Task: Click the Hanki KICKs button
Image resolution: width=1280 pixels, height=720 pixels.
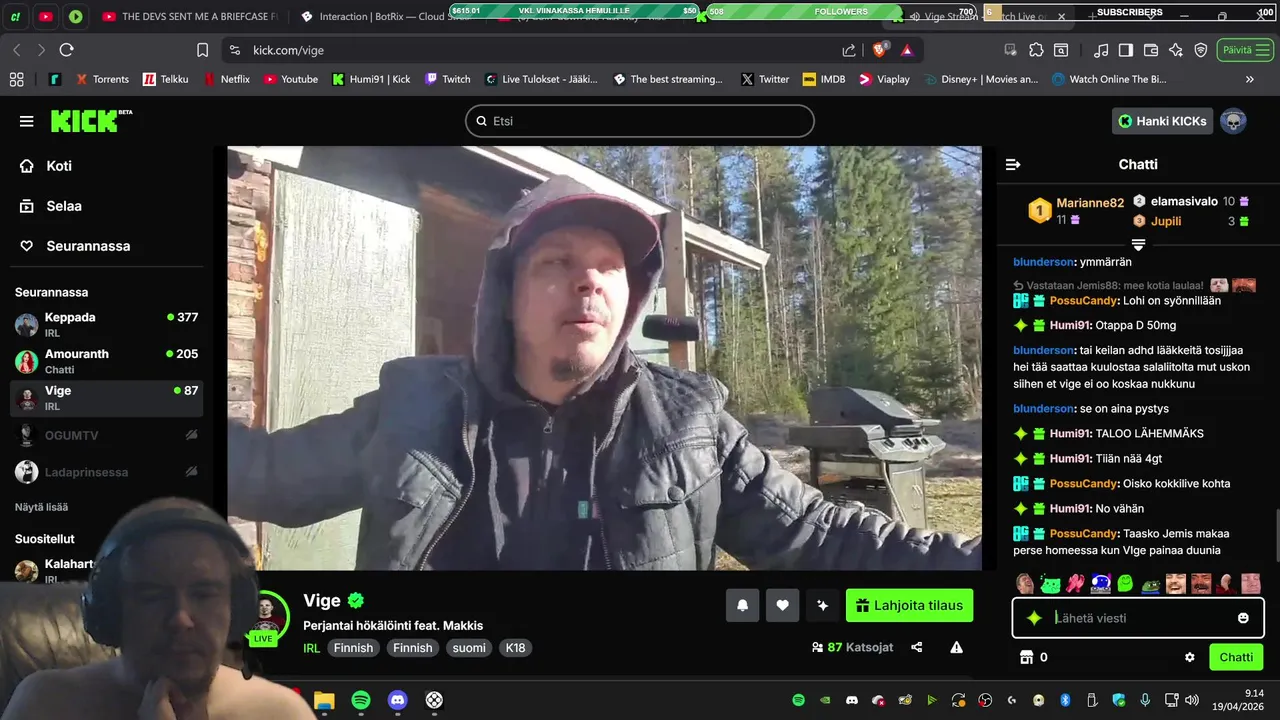Action: 1162,121
